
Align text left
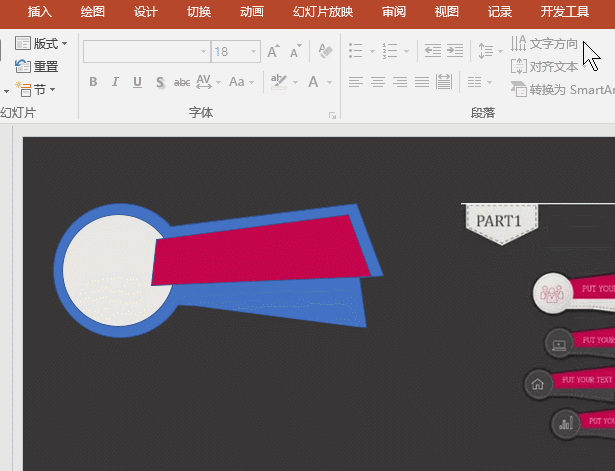point(356,82)
